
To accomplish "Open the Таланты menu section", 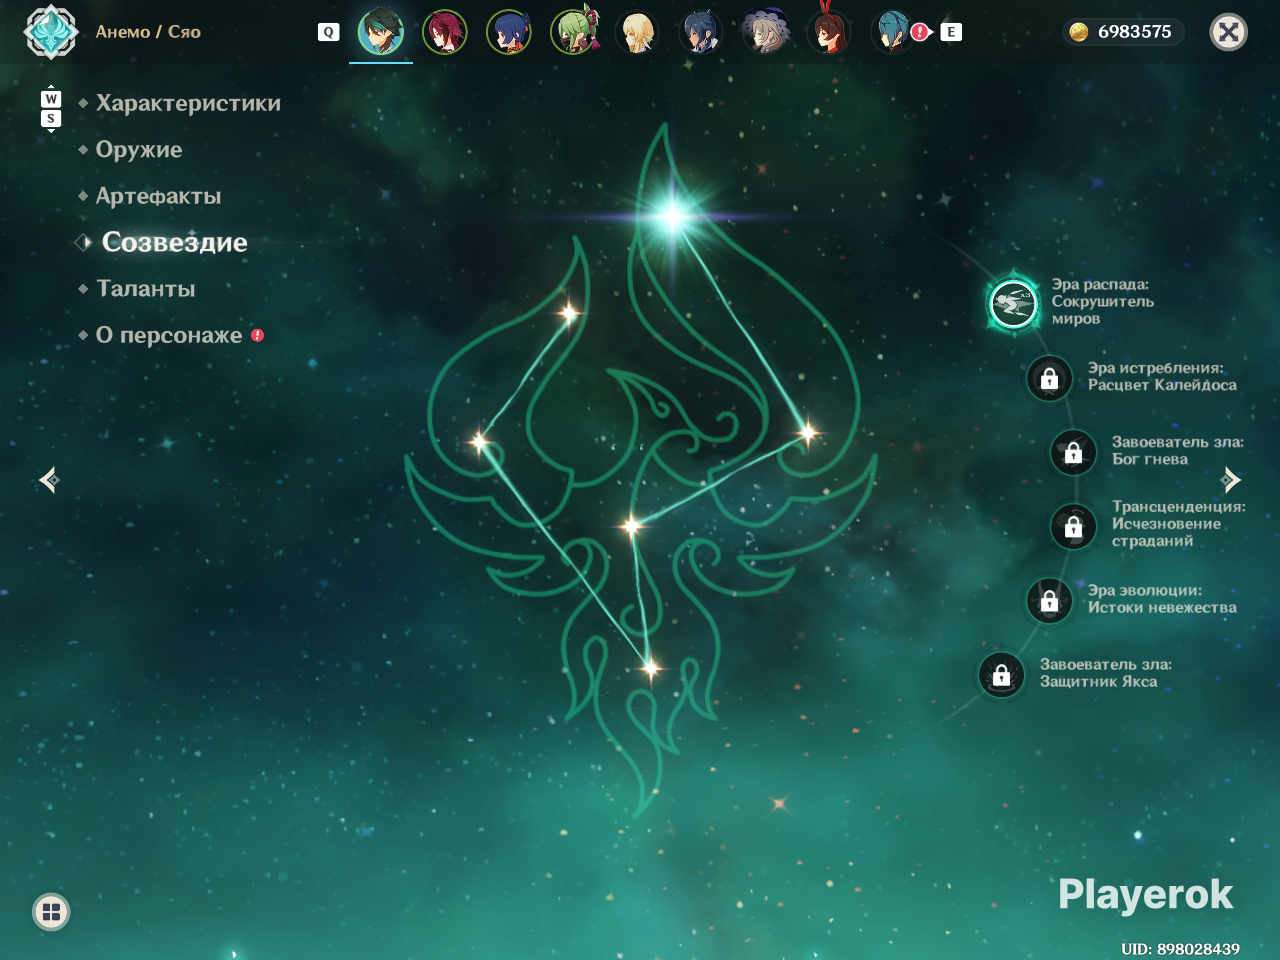I will [146, 289].
